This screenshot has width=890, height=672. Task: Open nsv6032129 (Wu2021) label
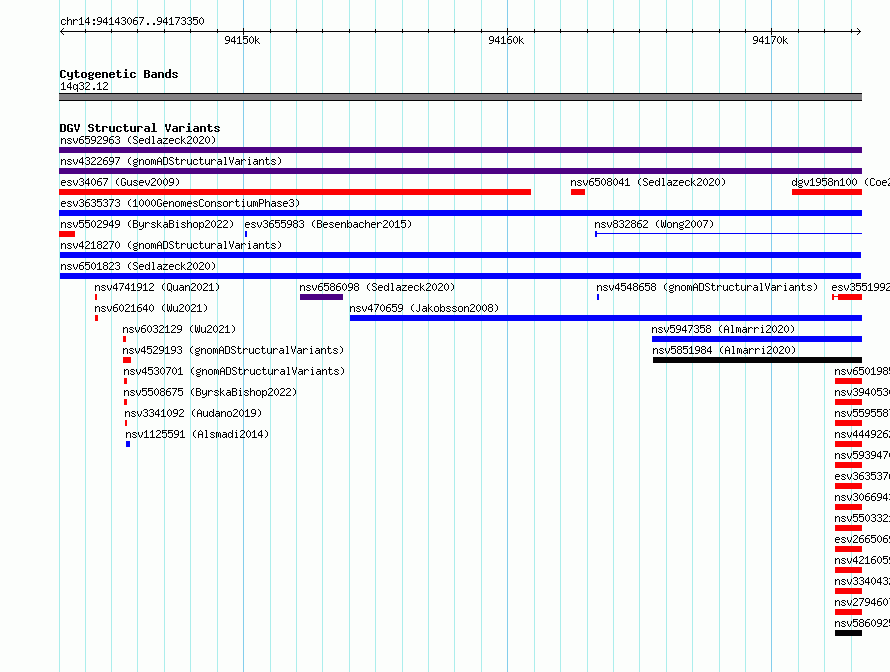[179, 329]
